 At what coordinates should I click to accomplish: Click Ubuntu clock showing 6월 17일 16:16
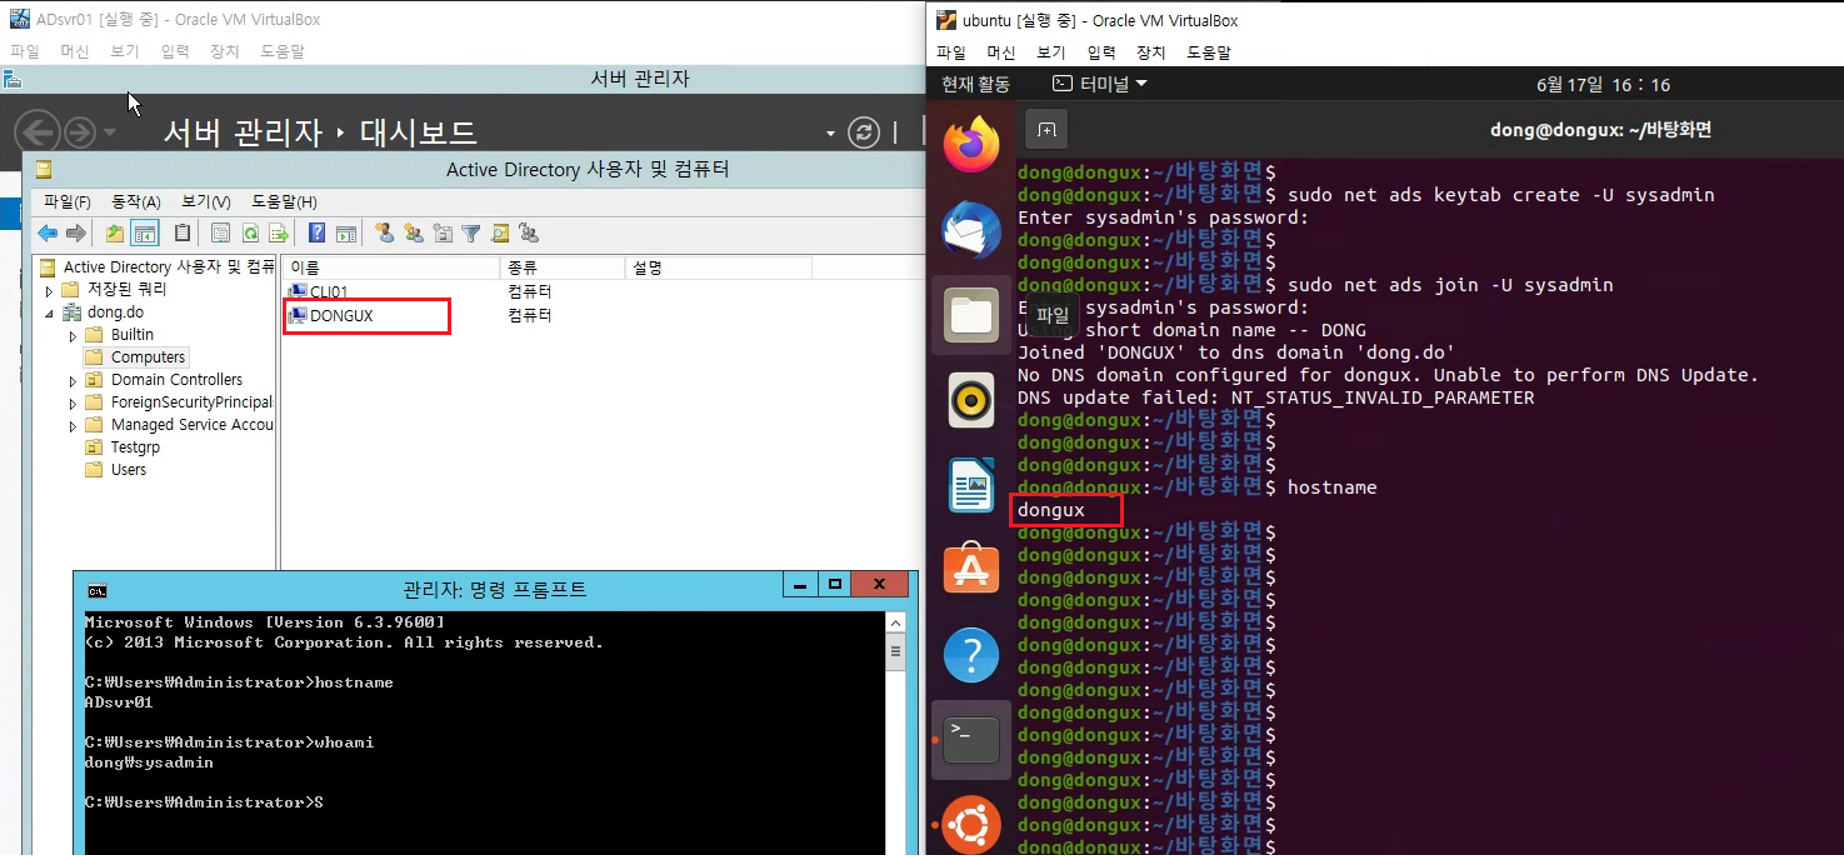1603,85
